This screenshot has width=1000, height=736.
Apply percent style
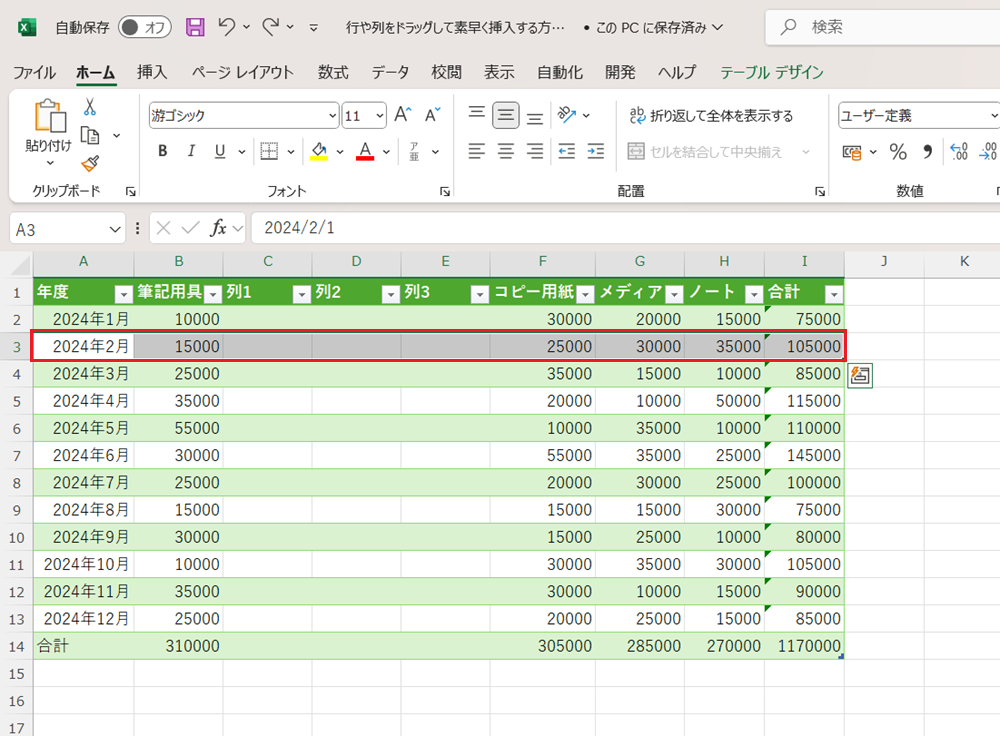pyautogui.click(x=898, y=152)
